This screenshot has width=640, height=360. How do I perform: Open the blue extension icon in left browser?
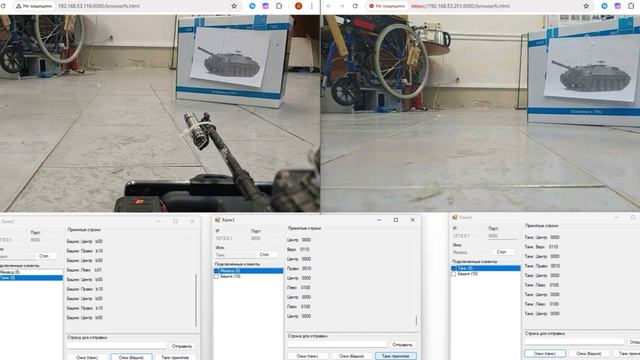click(x=252, y=6)
